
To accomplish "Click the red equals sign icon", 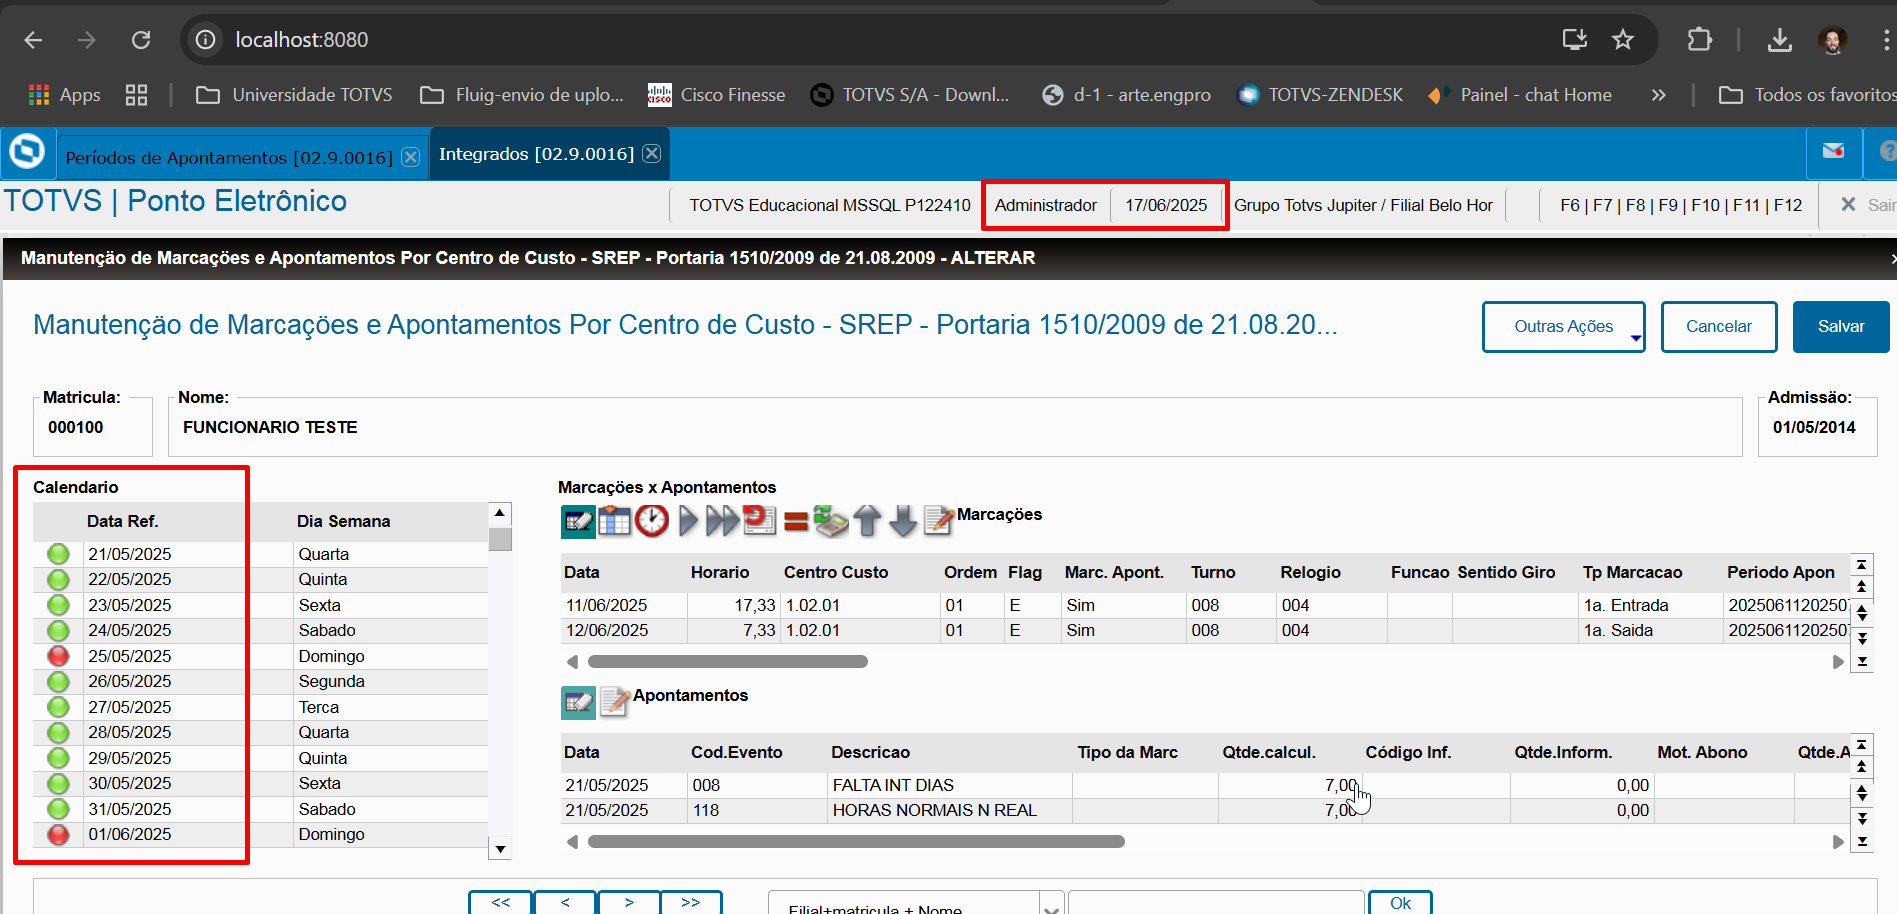I will click(796, 521).
